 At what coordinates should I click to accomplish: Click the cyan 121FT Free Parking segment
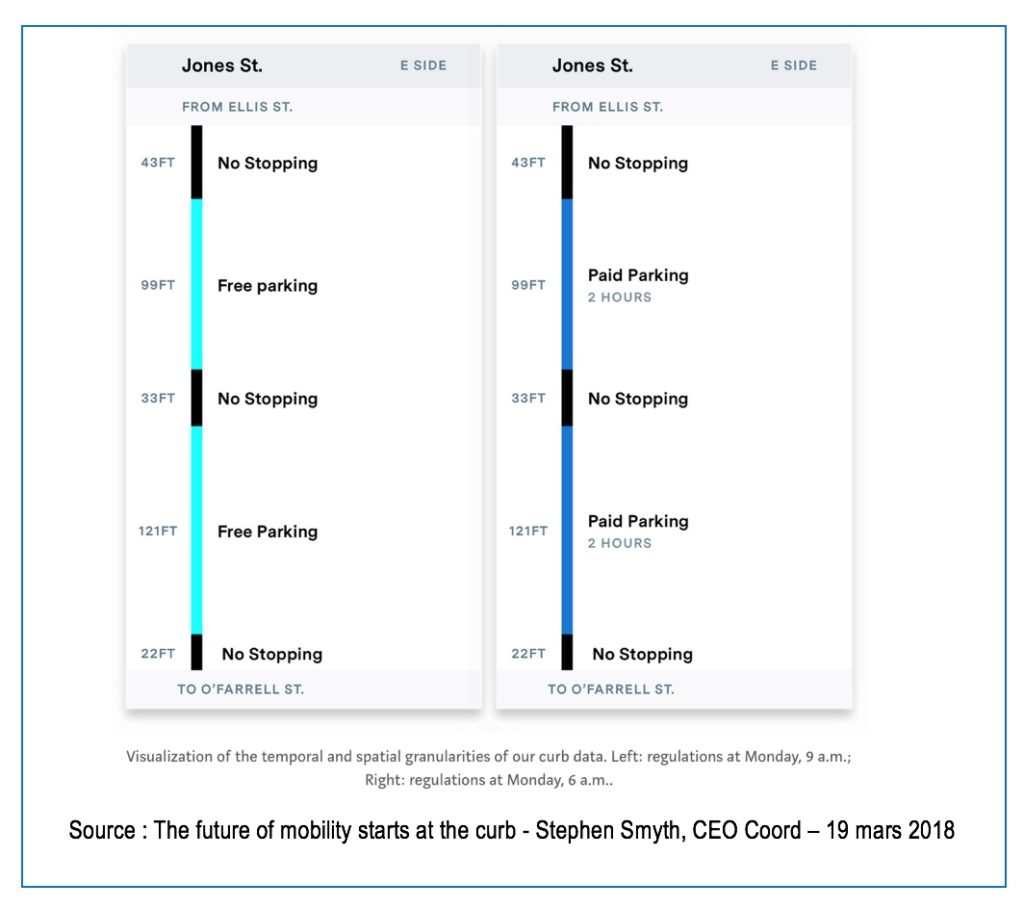point(197,530)
